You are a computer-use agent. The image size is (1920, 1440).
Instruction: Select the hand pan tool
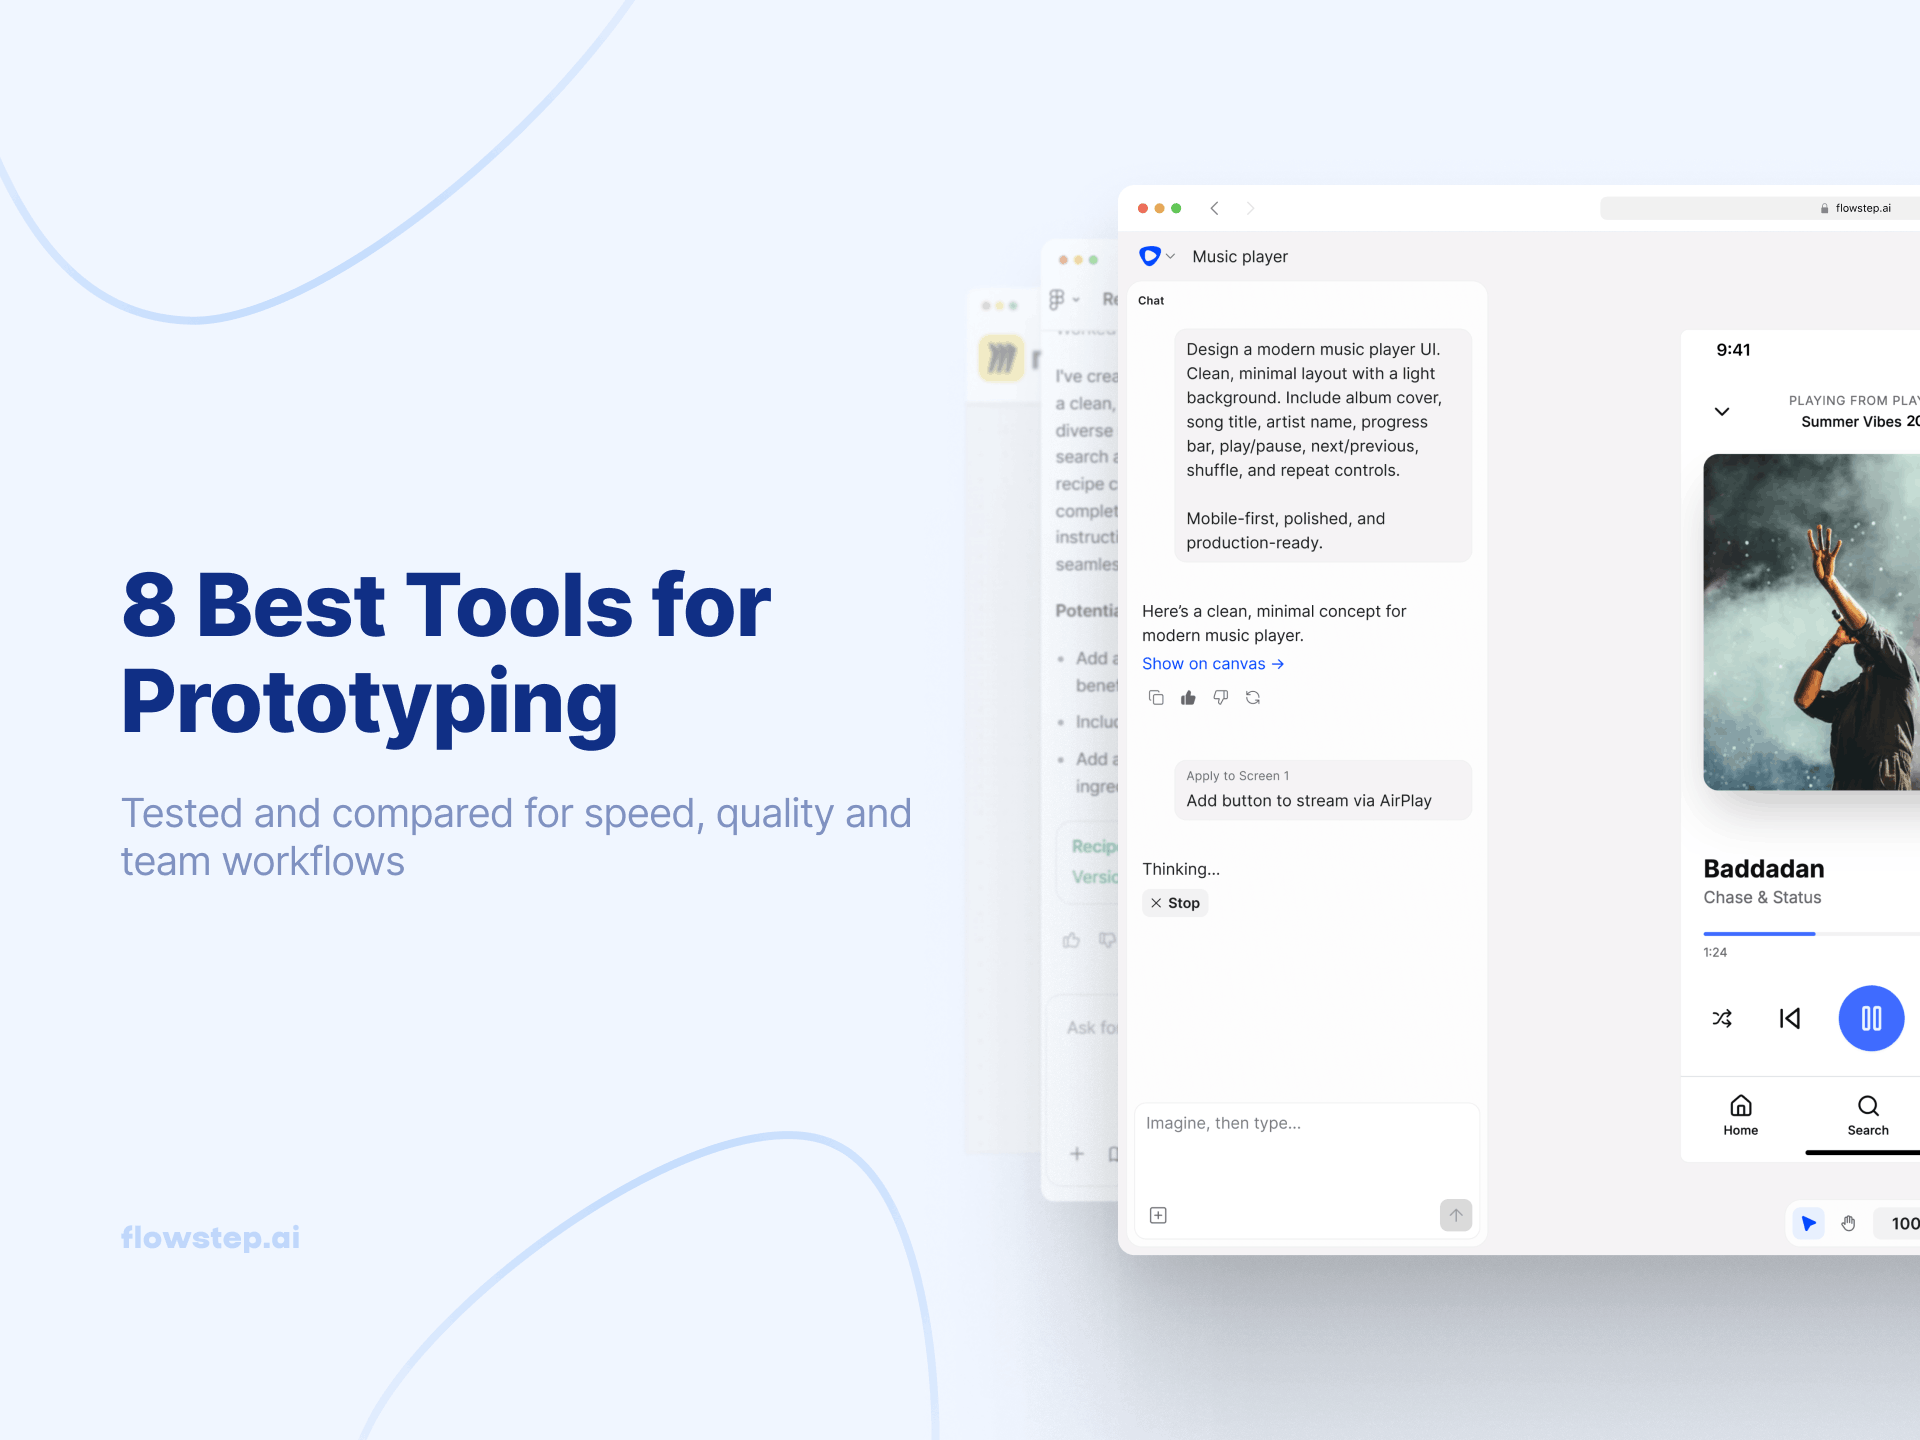(1848, 1223)
